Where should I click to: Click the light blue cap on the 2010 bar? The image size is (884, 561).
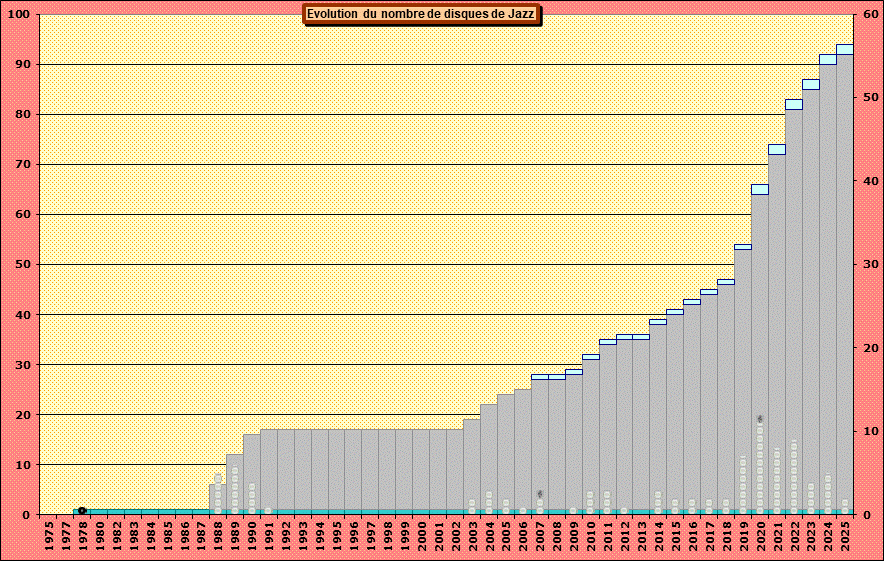pyautogui.click(x=590, y=357)
